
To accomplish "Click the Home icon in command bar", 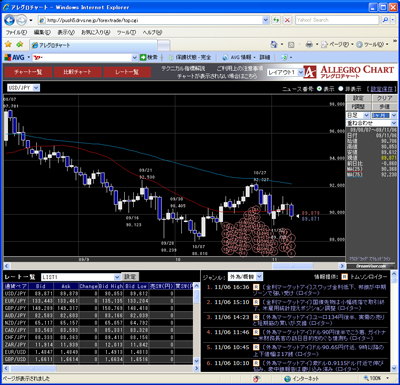I will 274,44.
